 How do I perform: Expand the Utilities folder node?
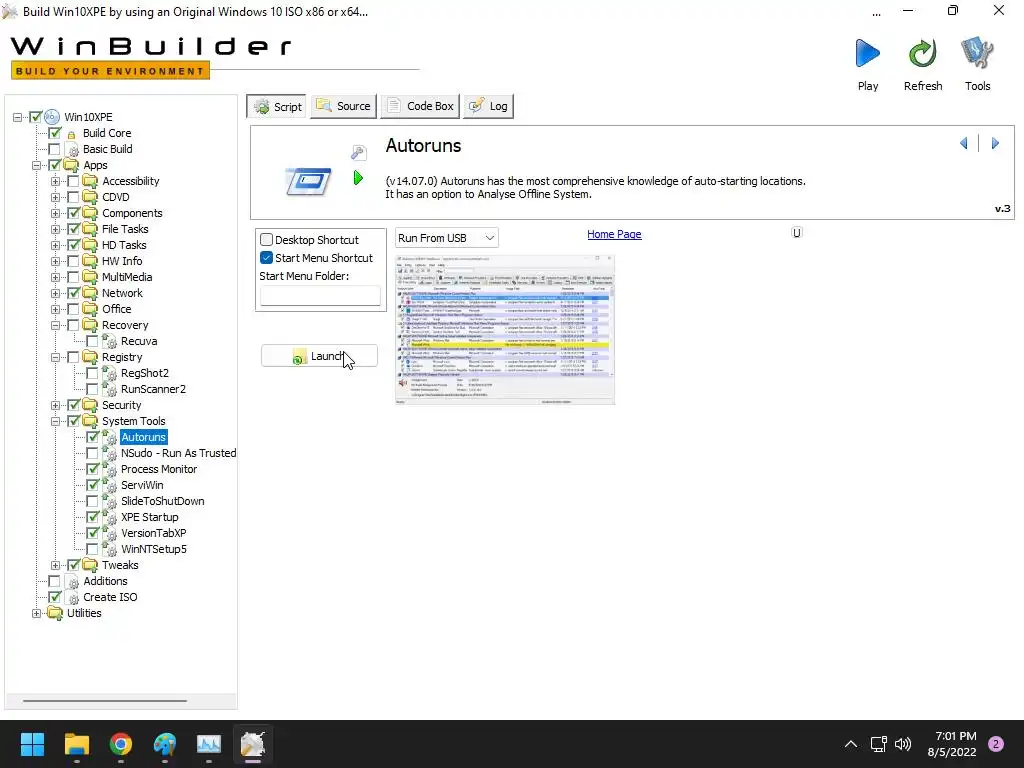click(x=36, y=613)
